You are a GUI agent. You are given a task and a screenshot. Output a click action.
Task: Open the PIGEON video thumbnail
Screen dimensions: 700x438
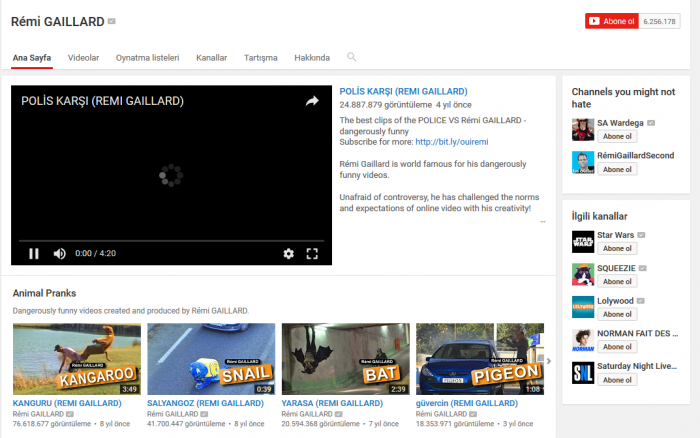[480, 359]
